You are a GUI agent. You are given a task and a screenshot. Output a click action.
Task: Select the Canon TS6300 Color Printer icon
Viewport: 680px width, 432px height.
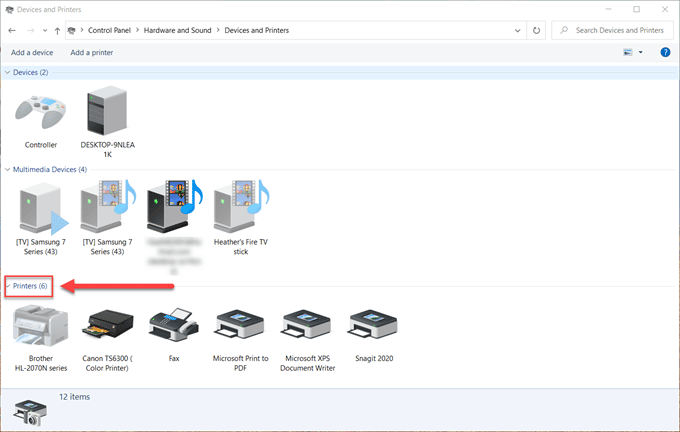click(107, 324)
